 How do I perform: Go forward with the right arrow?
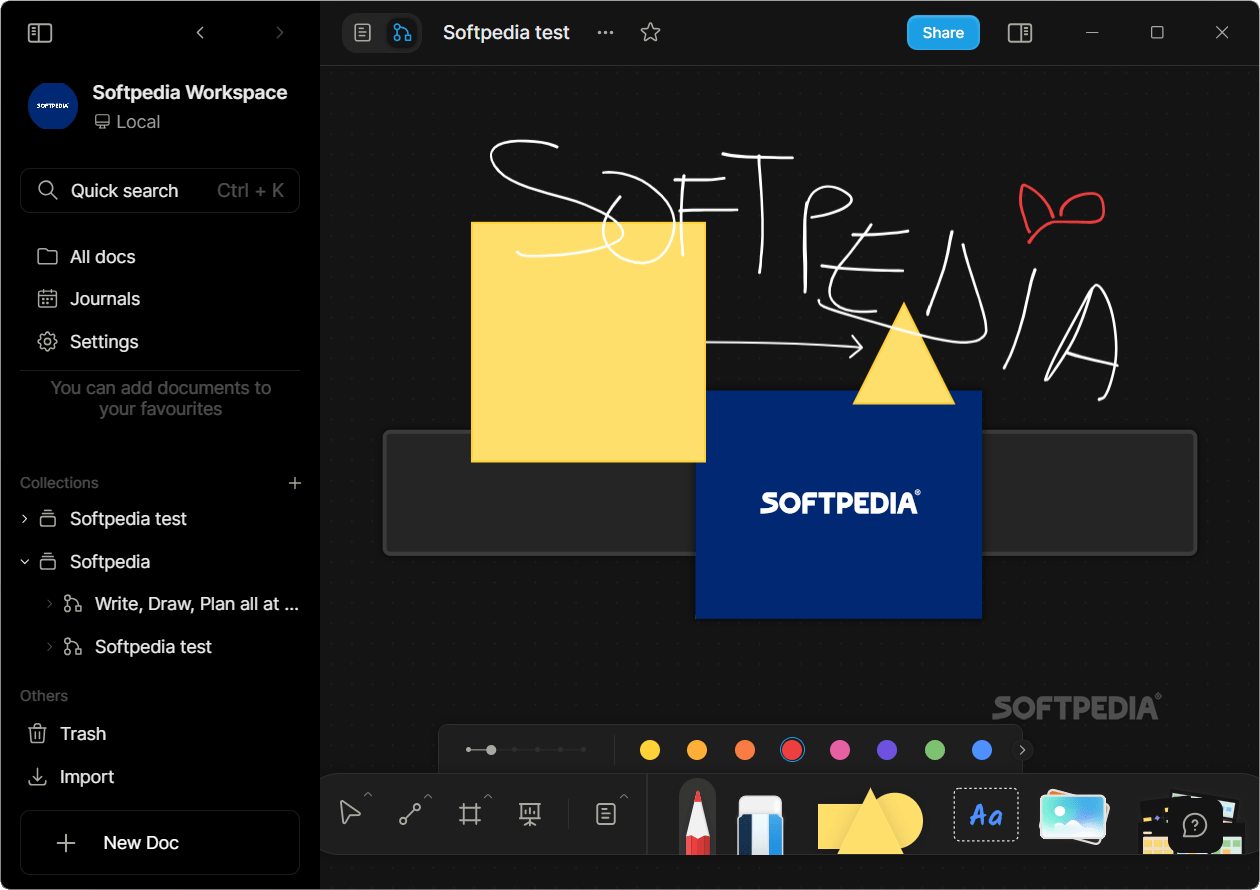pos(280,33)
